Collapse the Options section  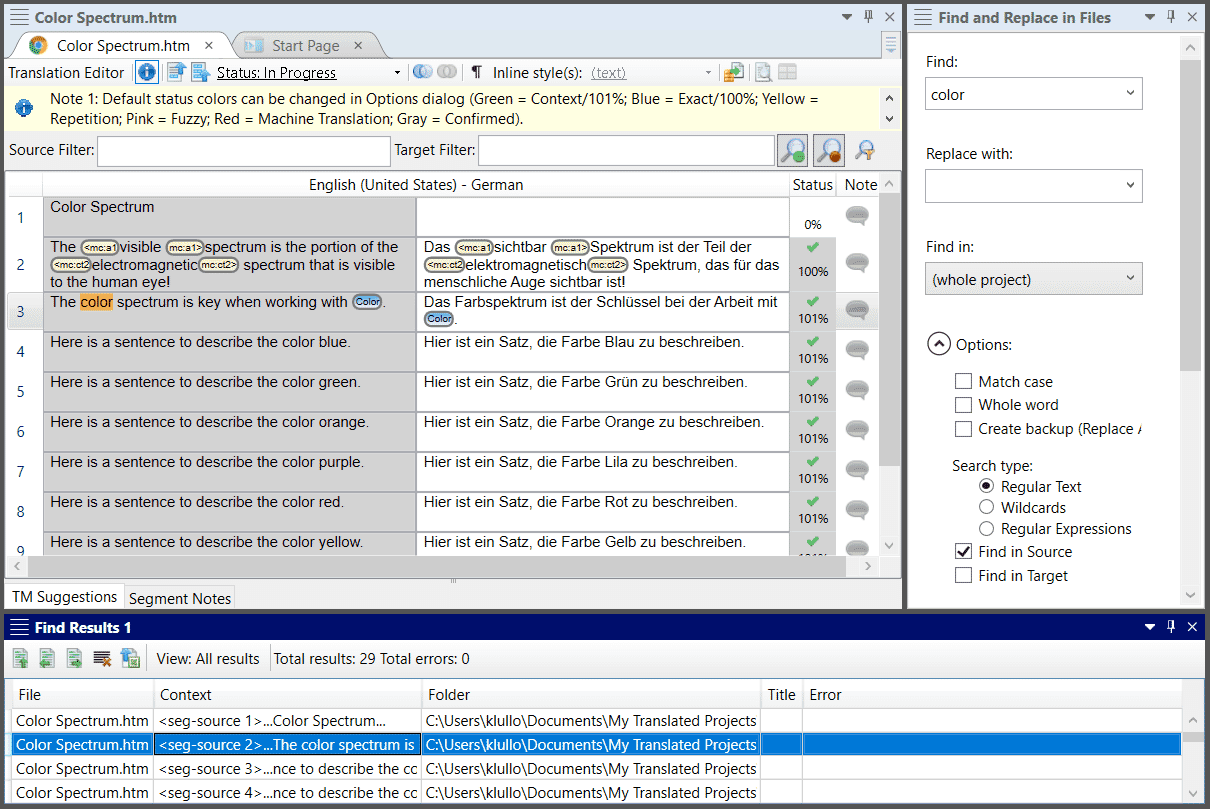938,344
